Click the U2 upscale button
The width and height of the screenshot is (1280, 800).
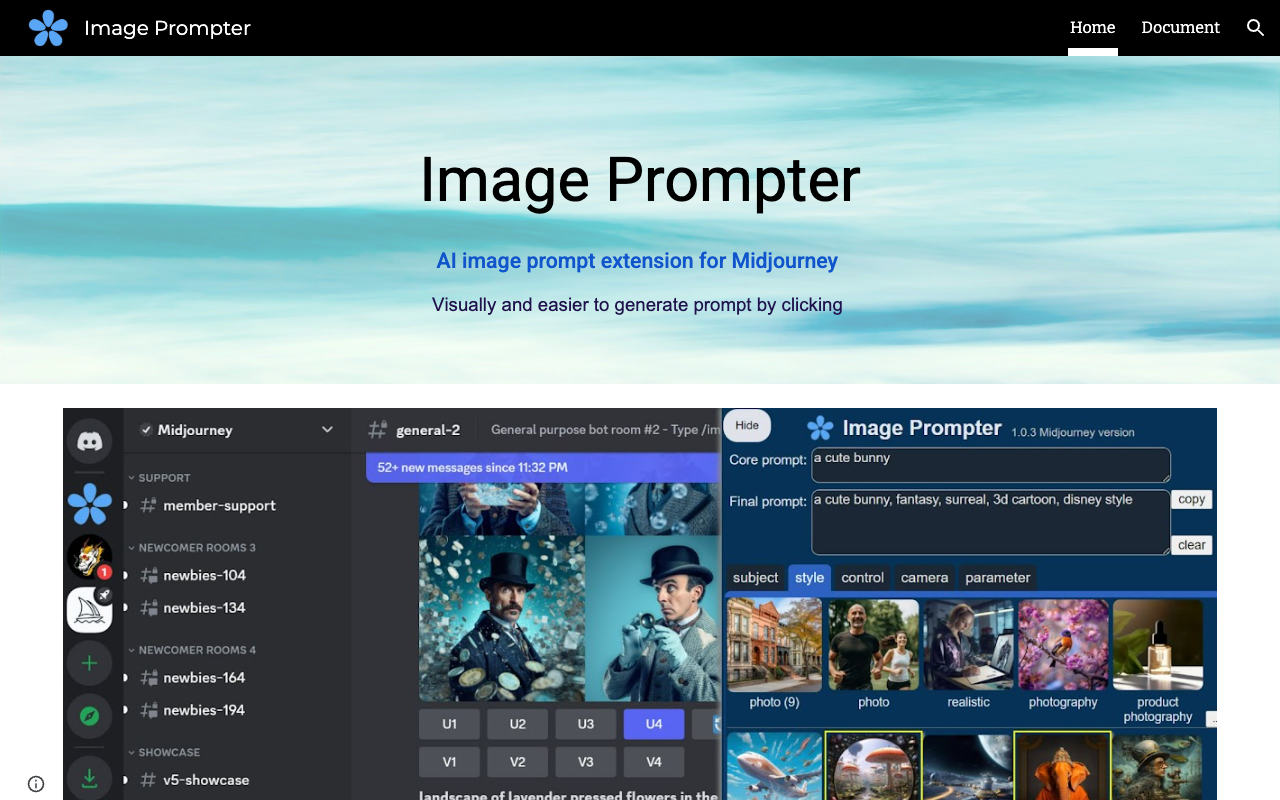pos(518,724)
